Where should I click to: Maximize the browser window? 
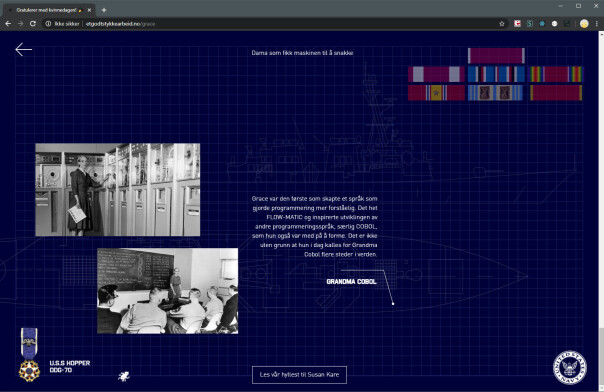(578, 6)
